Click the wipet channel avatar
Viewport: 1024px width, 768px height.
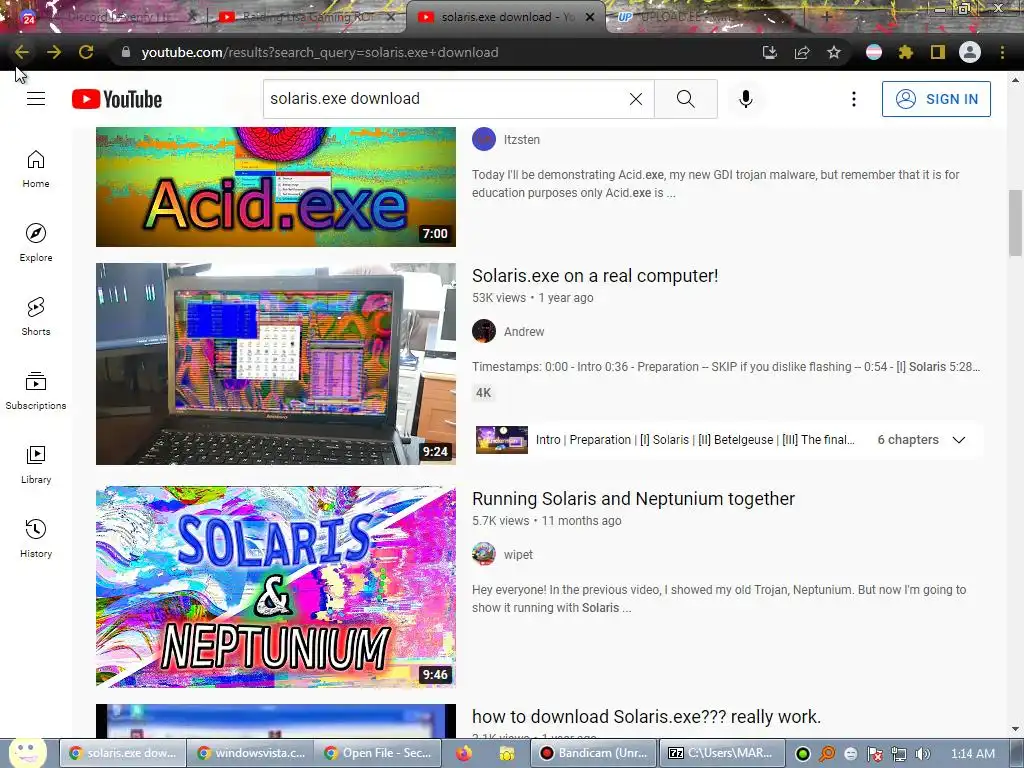pos(484,554)
